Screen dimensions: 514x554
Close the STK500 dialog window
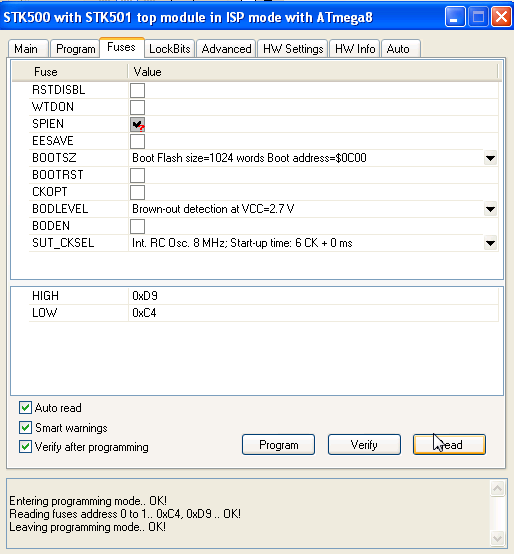[x=502, y=17]
